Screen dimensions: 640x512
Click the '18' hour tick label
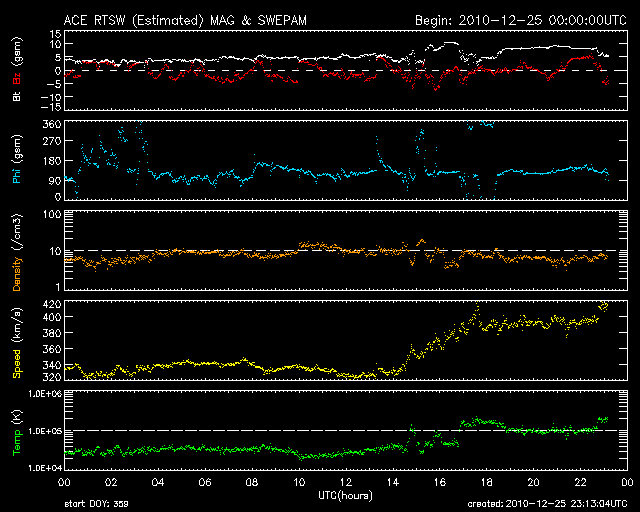click(487, 482)
